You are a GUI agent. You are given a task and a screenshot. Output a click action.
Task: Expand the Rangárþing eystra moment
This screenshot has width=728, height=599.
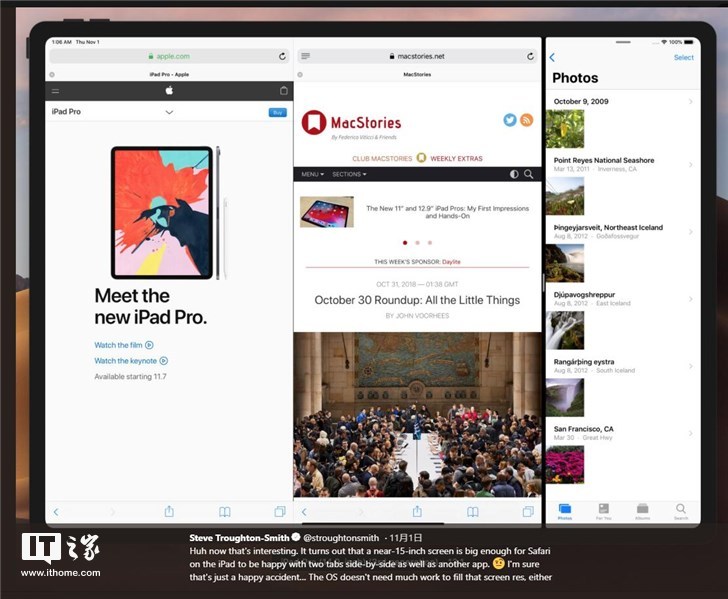click(x=690, y=366)
